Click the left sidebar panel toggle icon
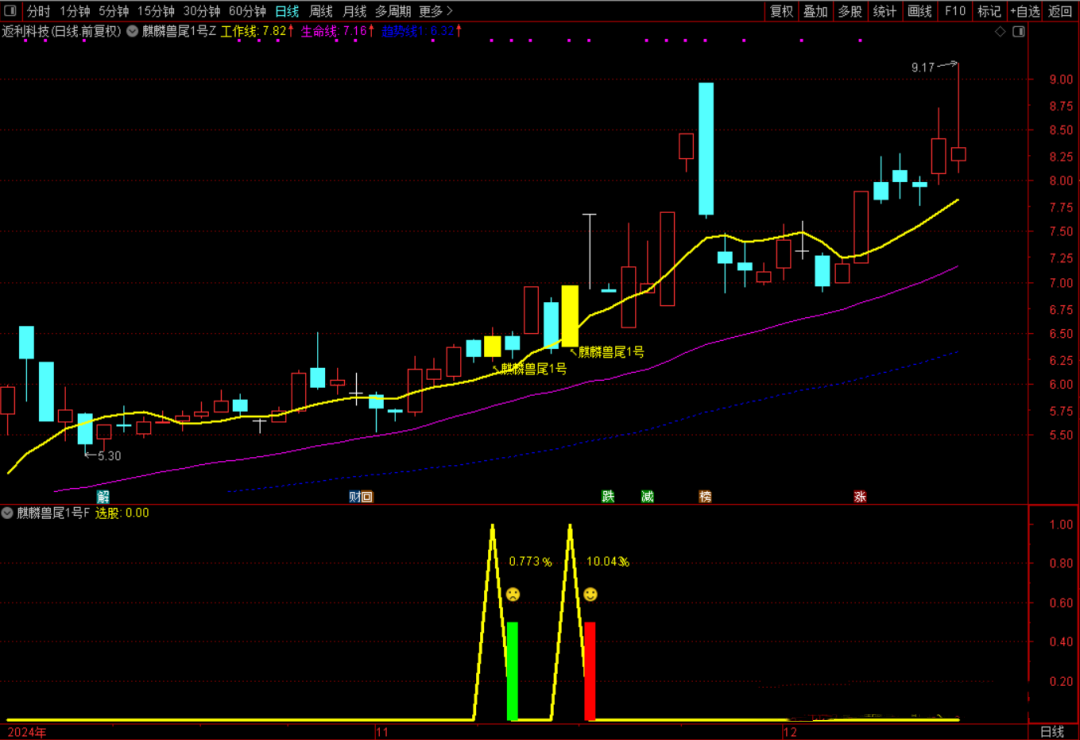Screen dimensions: 1080x740 pos(11,12)
